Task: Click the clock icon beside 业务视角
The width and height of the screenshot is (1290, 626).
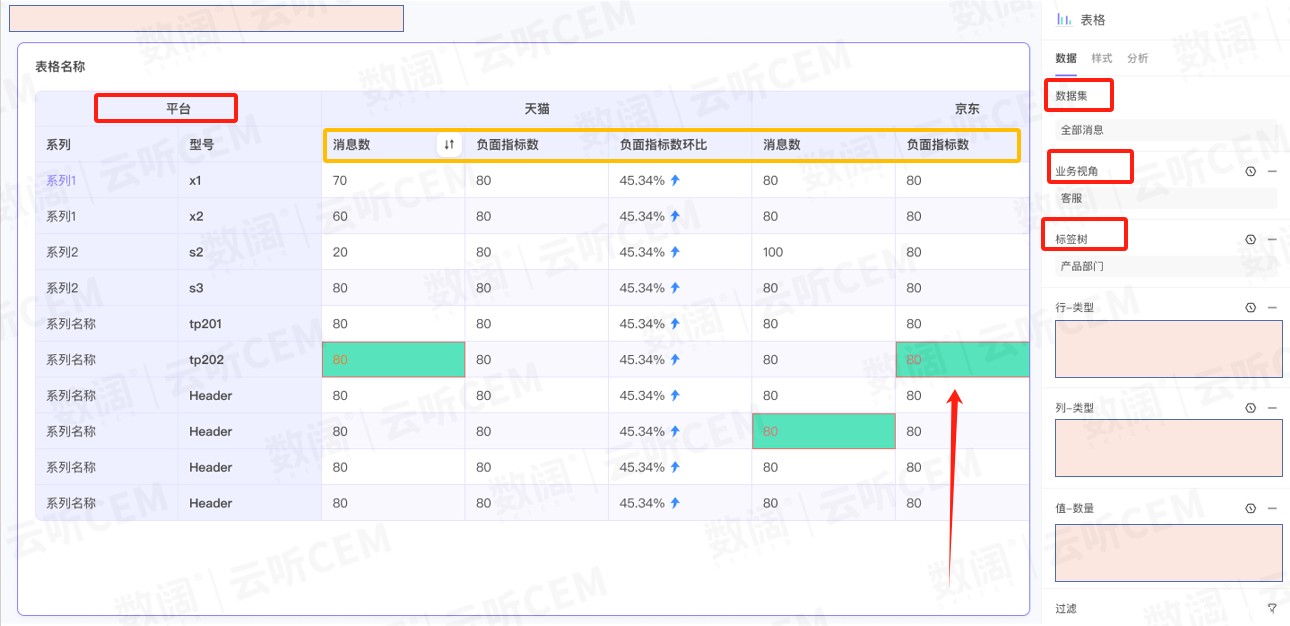Action: click(x=1250, y=171)
